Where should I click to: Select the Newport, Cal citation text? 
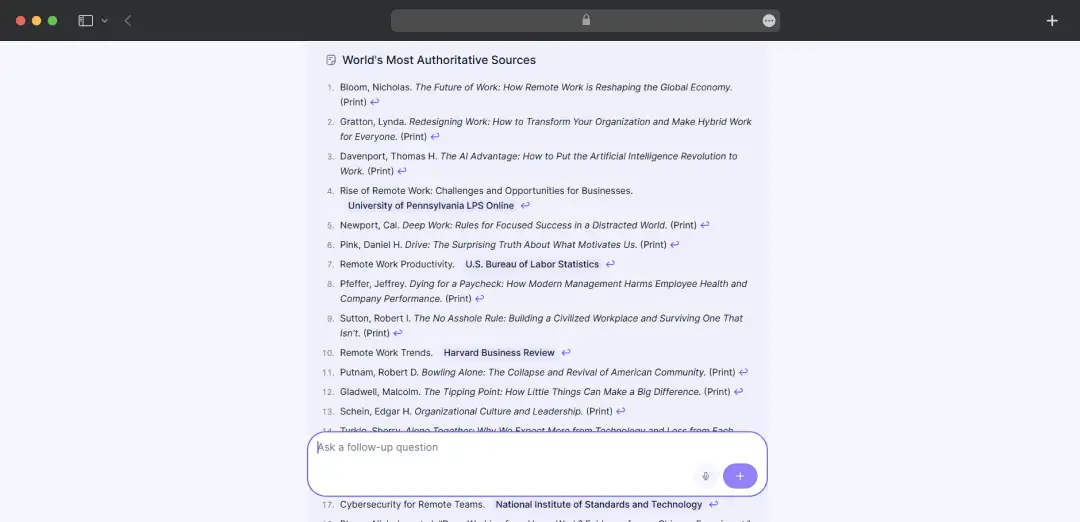pyautogui.click(x=518, y=225)
